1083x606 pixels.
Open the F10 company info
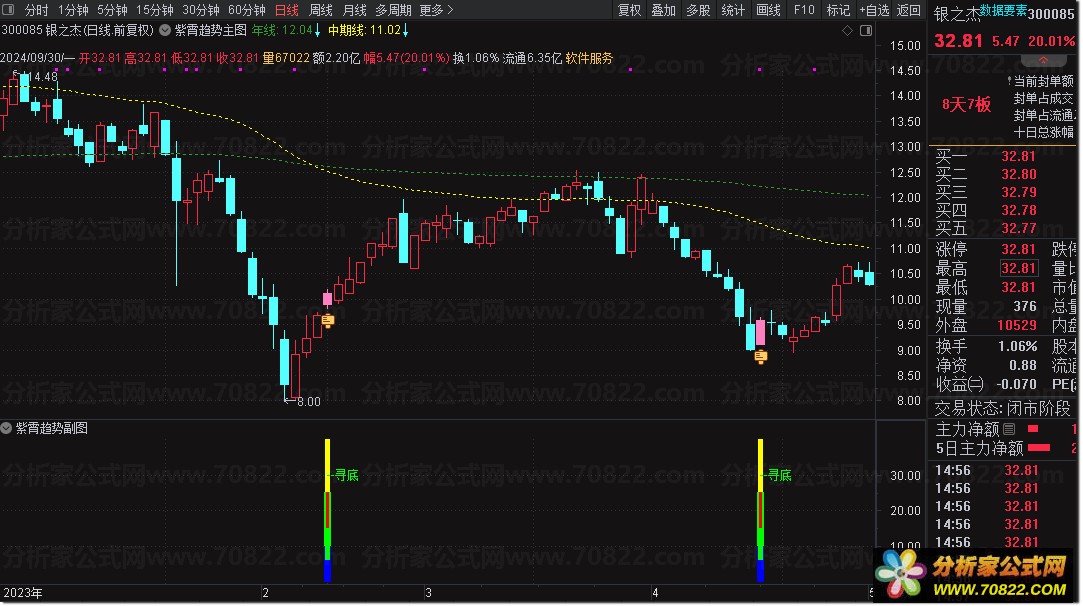pyautogui.click(x=804, y=10)
